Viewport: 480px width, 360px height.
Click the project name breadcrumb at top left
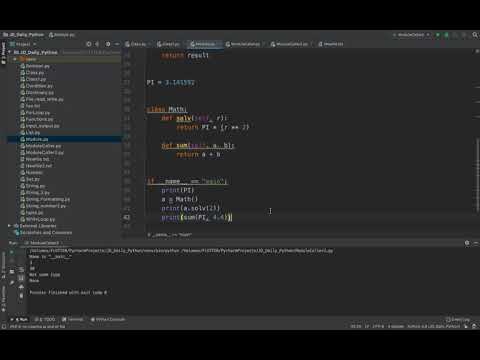[23, 35]
